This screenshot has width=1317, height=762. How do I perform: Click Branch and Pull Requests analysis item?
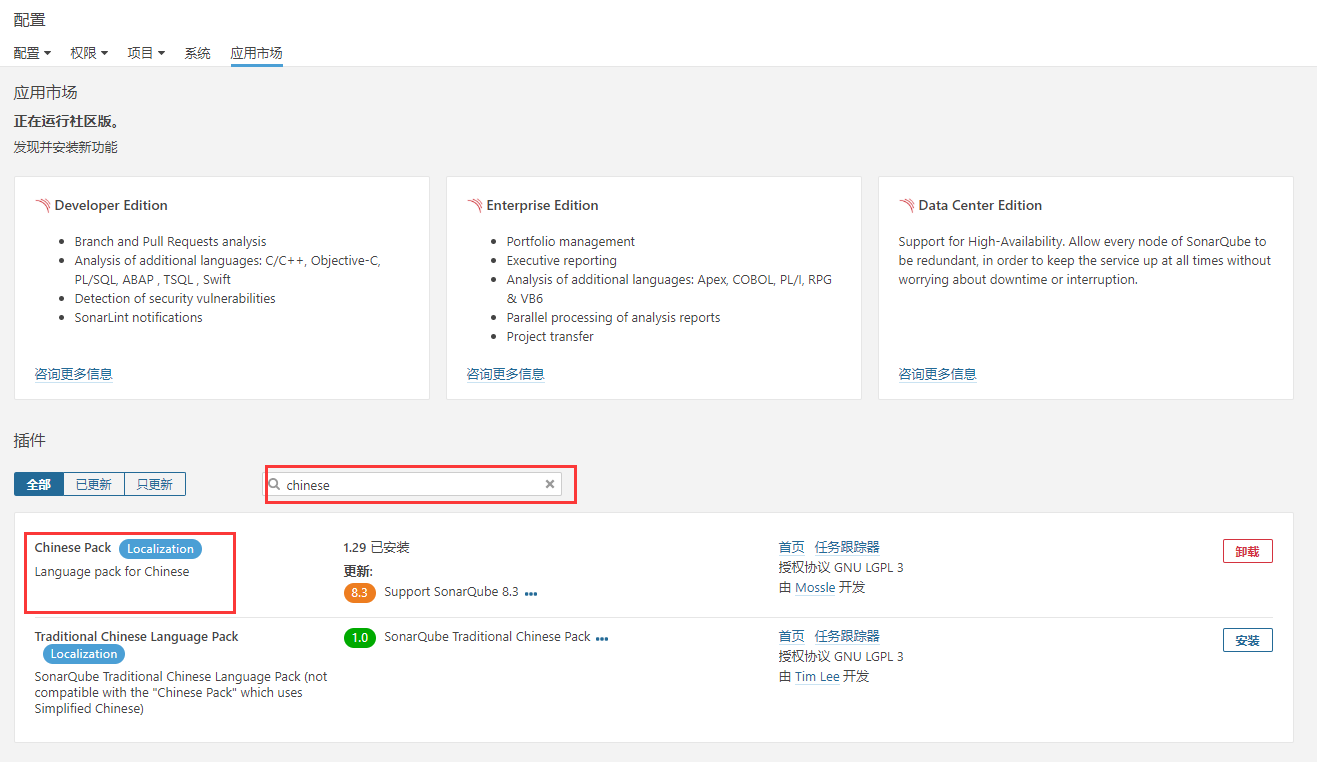pyautogui.click(x=170, y=241)
